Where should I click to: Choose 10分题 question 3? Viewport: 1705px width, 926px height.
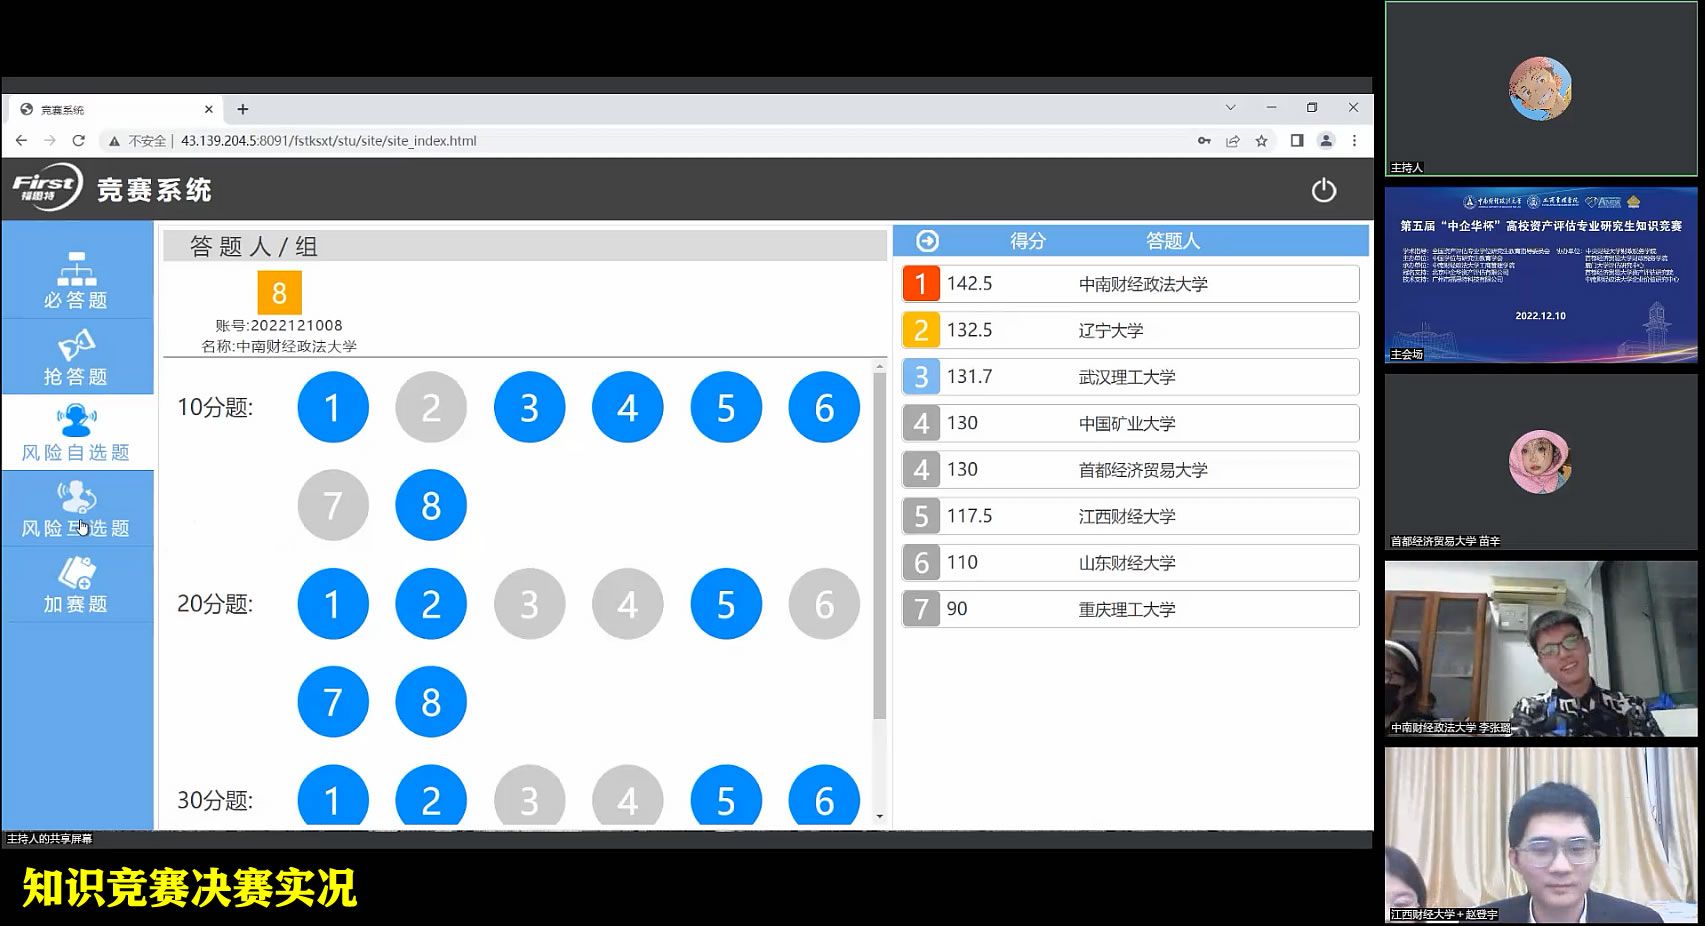pos(529,407)
